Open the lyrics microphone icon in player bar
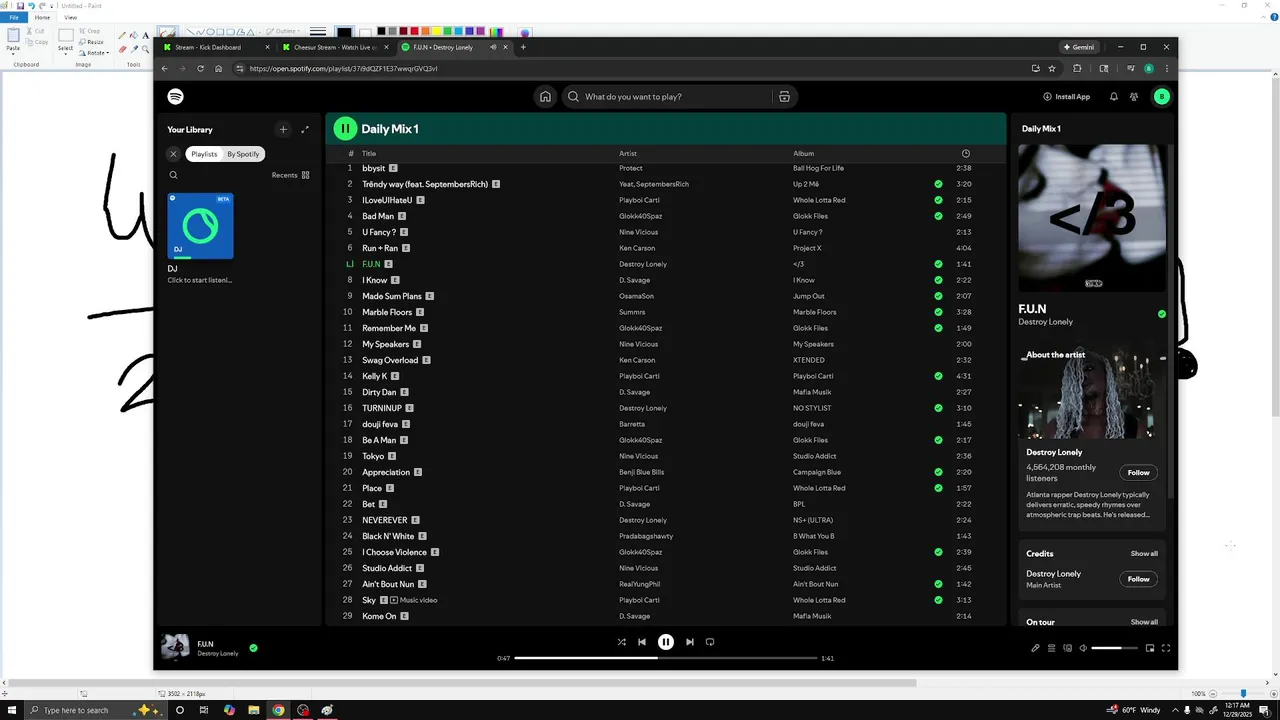Viewport: 1280px width, 720px height. [x=1036, y=648]
